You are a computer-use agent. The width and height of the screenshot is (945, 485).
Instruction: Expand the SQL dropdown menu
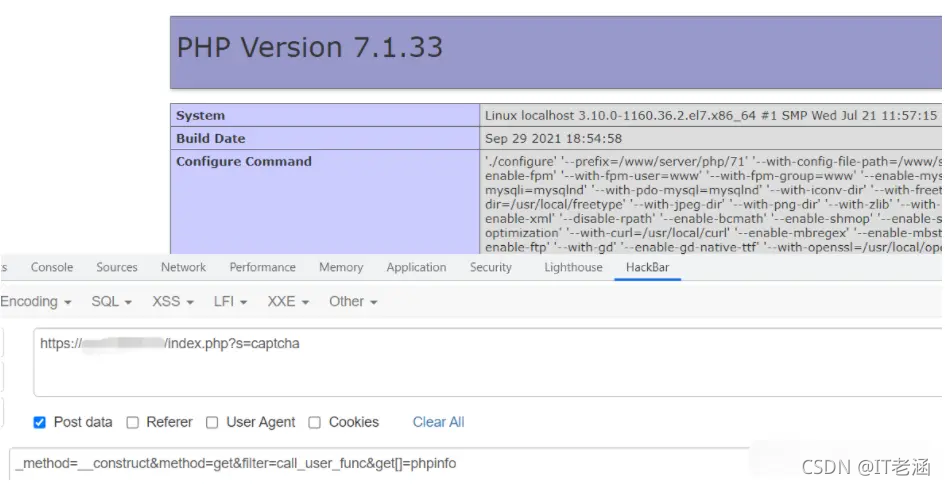(111, 301)
